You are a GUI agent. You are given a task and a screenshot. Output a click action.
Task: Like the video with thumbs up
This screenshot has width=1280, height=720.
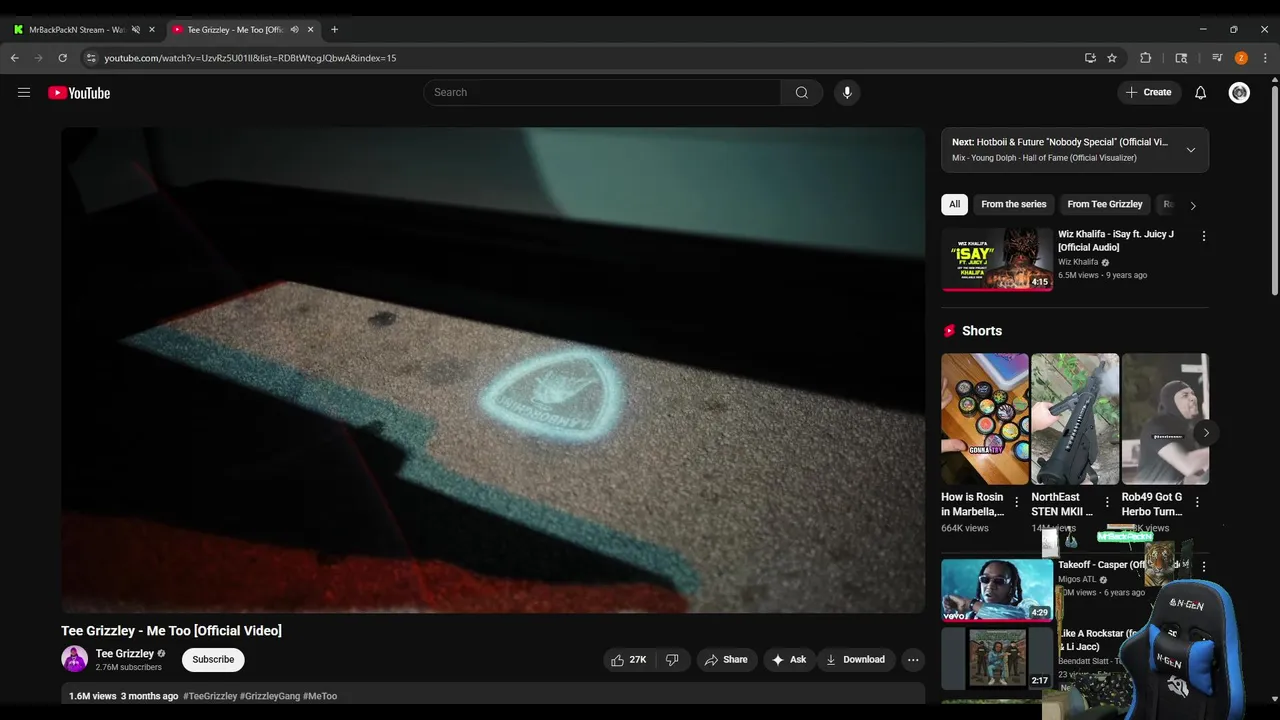630,660
